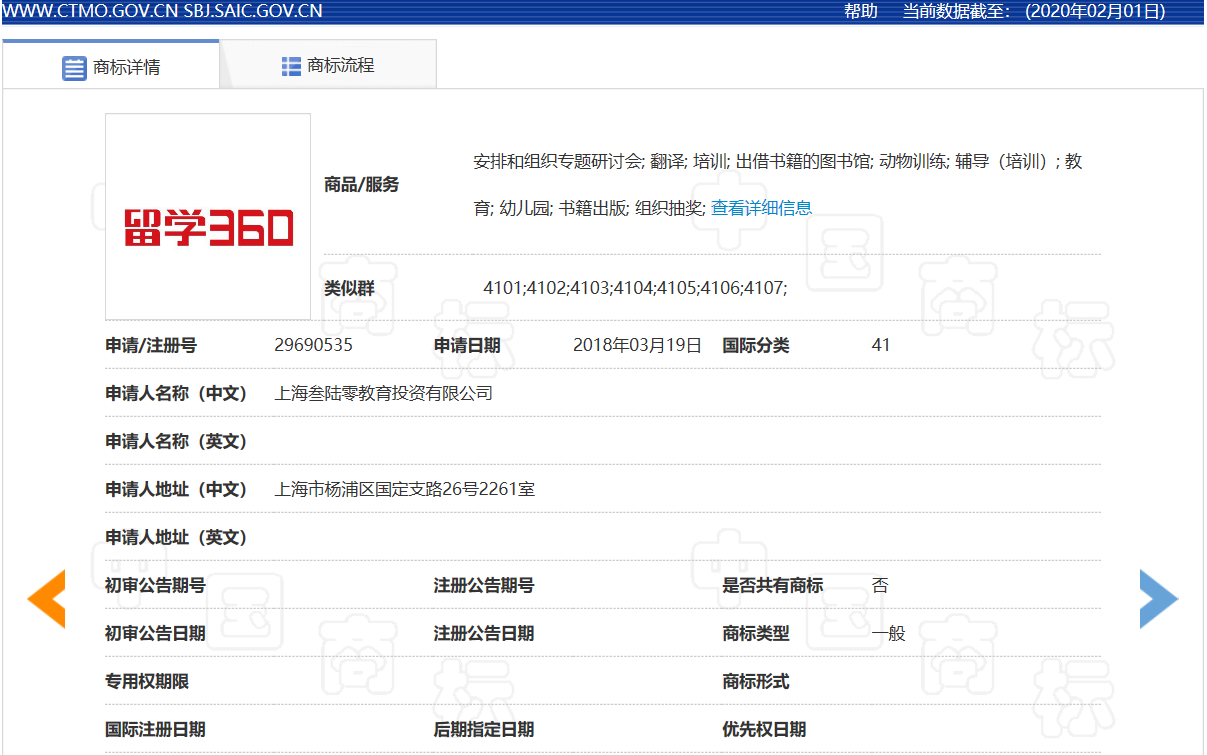Viewport: 1207px width, 755px height.
Task: Click the 国际分类 label
Action: click(x=756, y=345)
